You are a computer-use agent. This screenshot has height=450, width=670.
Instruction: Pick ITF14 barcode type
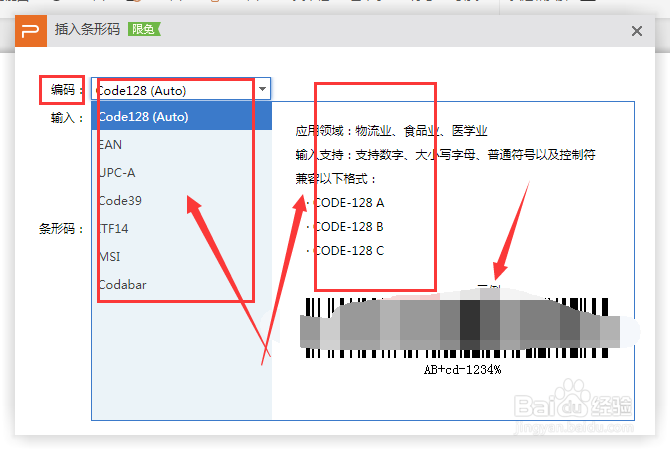click(182, 229)
